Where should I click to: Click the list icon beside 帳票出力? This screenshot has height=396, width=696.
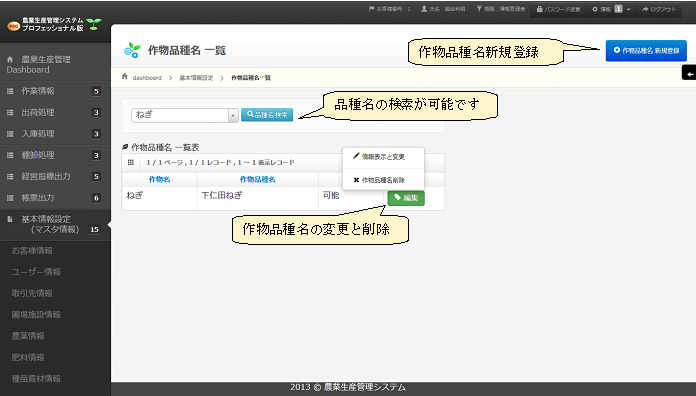tap(10, 198)
